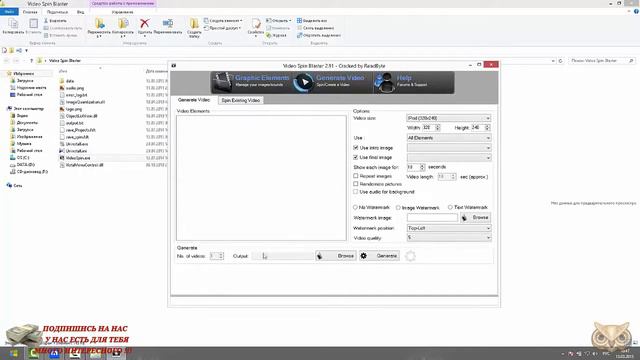Select the No Watermark radio button

(355, 207)
